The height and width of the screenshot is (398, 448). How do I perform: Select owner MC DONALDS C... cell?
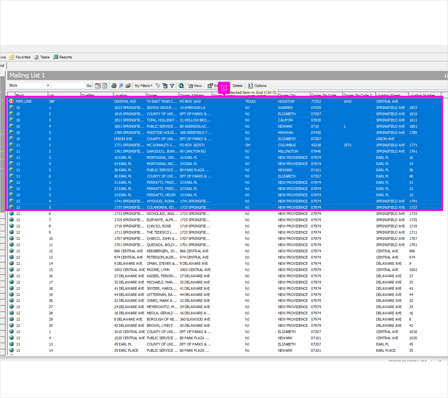coord(162,145)
